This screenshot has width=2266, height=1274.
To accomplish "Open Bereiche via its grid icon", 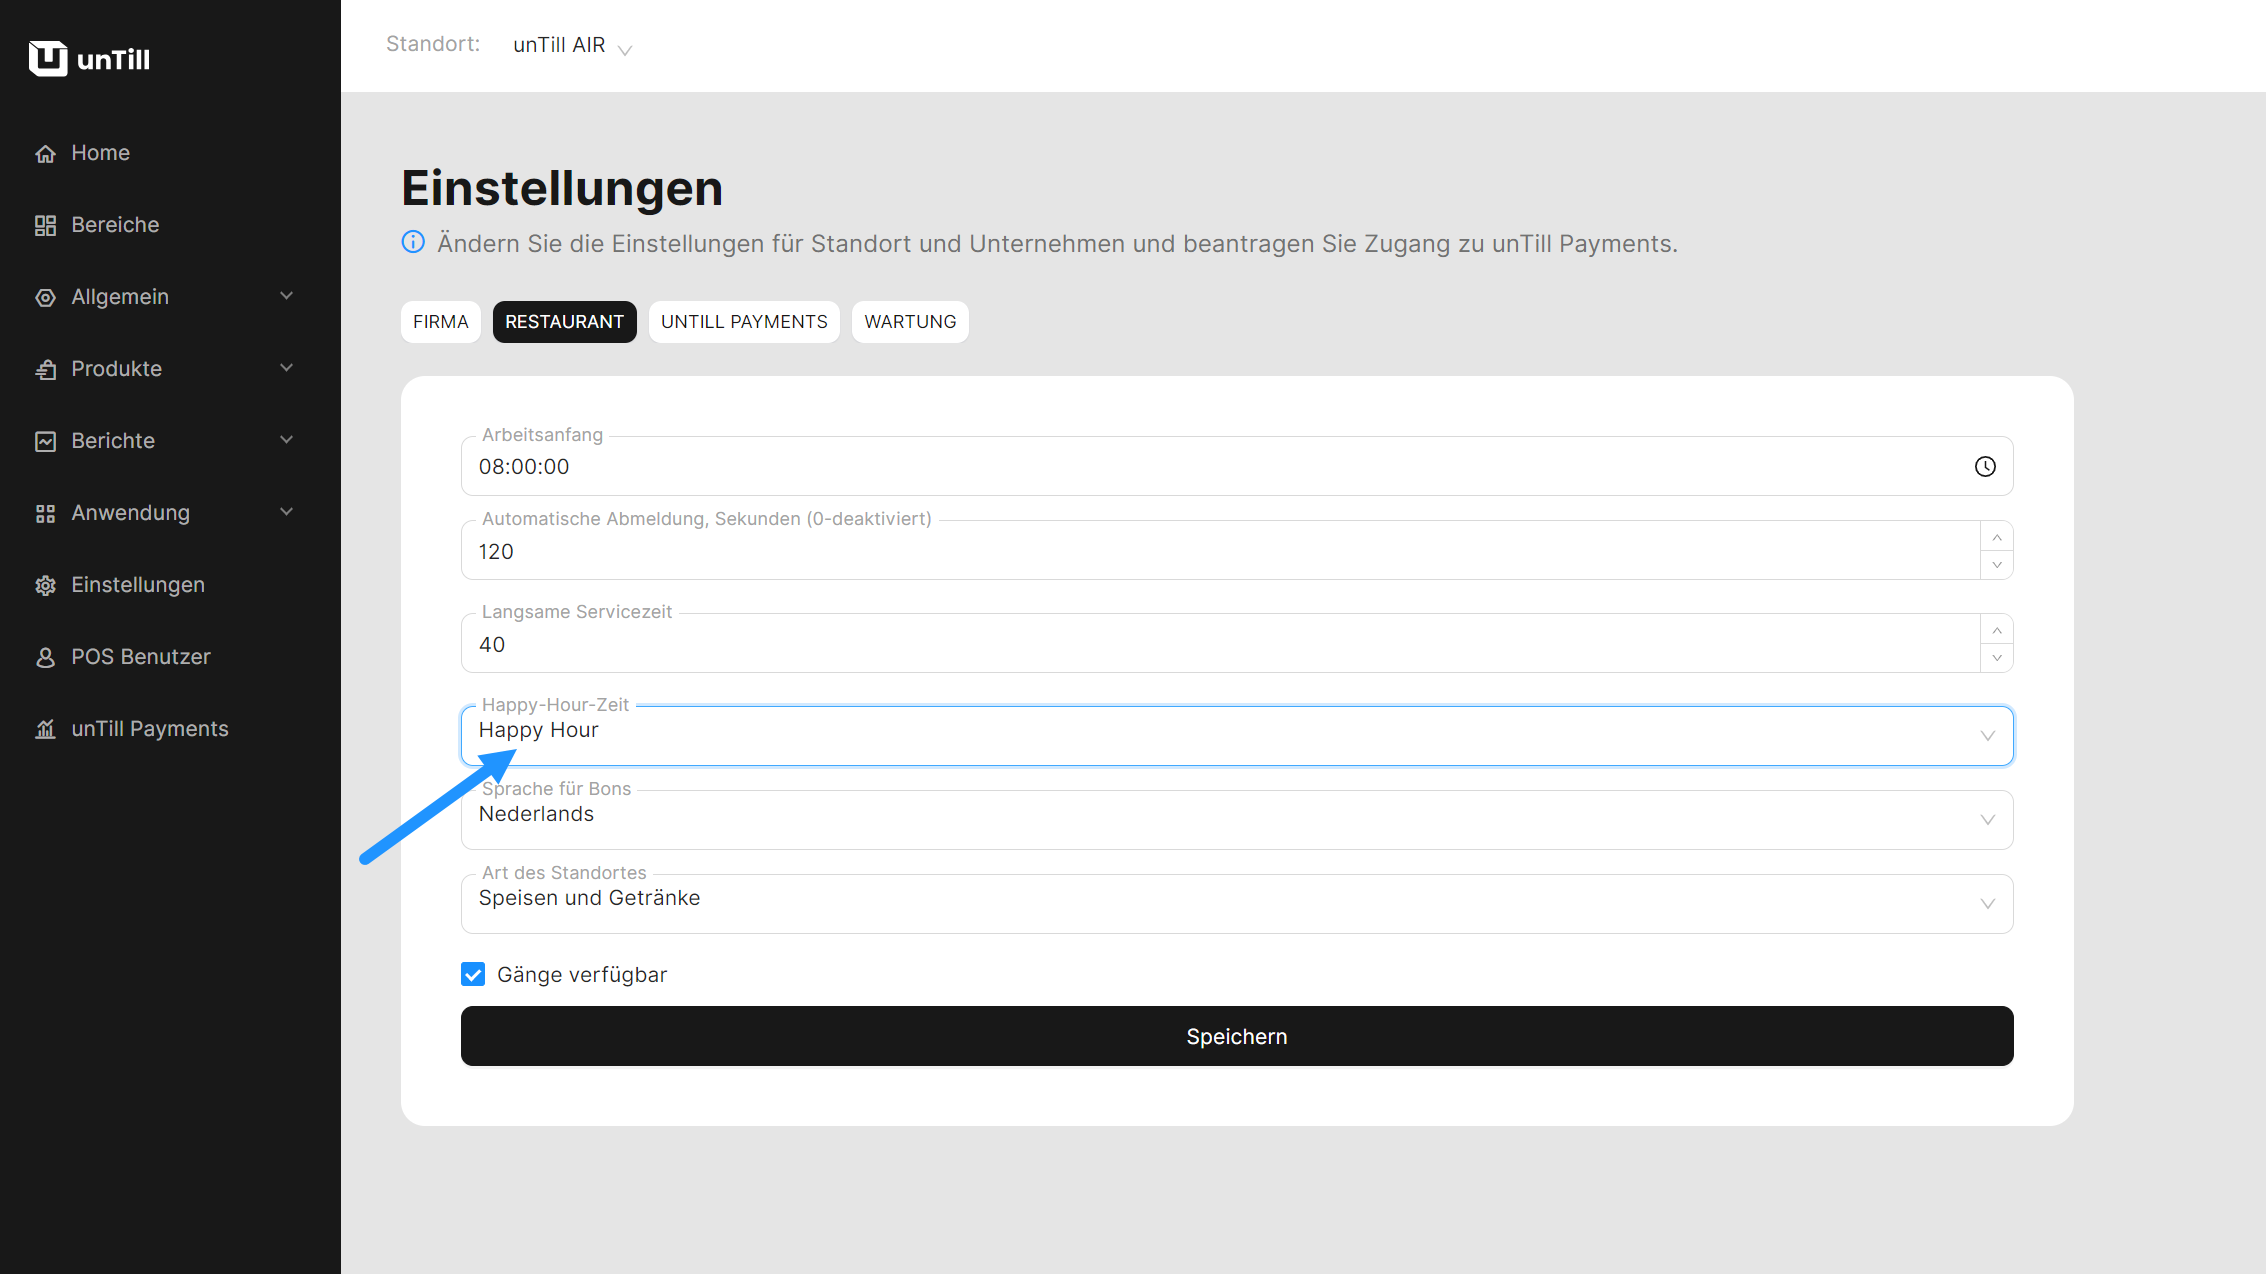I will (x=45, y=225).
